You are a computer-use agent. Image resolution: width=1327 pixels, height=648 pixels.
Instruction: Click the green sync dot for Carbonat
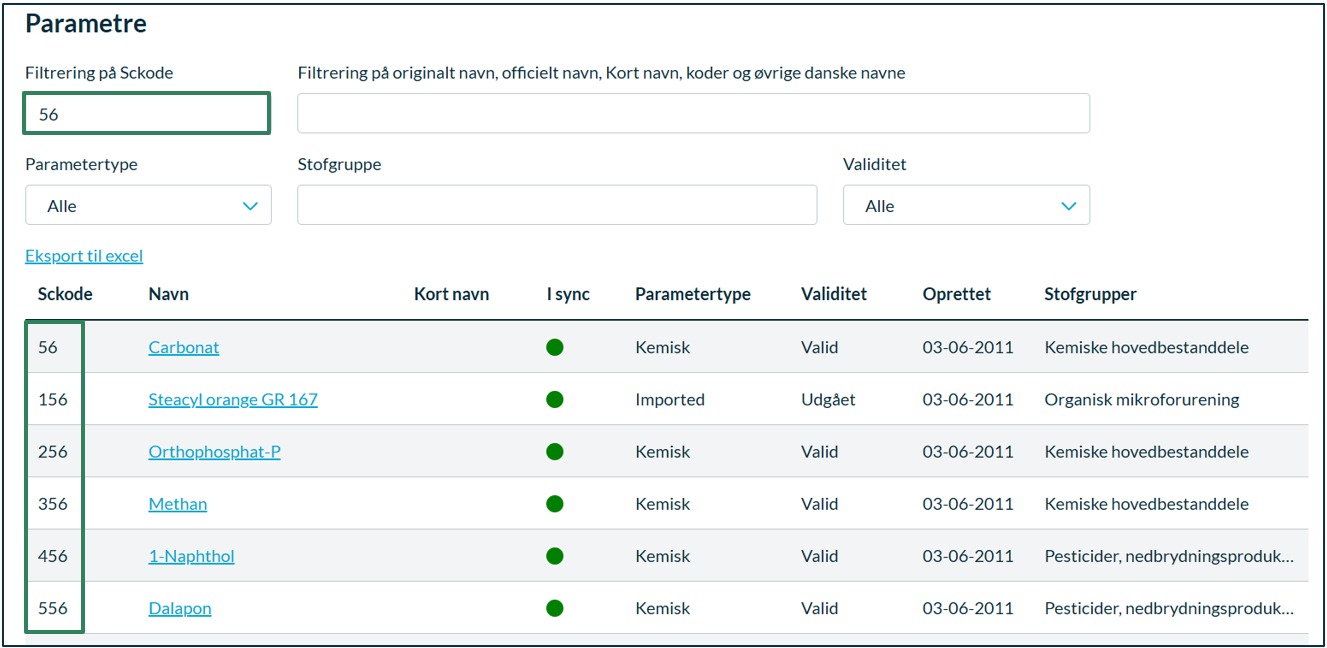pyautogui.click(x=555, y=347)
